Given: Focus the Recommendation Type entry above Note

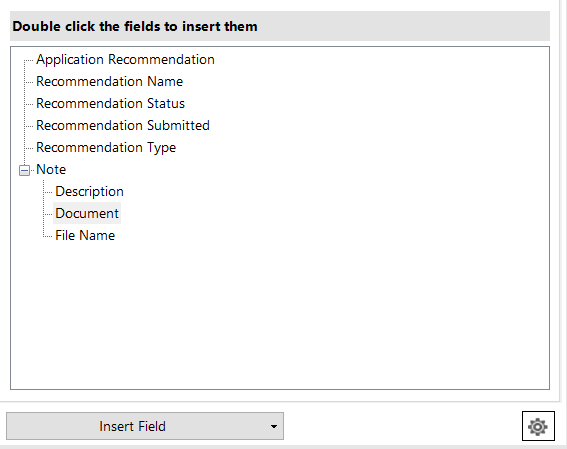Looking at the screenshot, I should pyautogui.click(x=106, y=147).
